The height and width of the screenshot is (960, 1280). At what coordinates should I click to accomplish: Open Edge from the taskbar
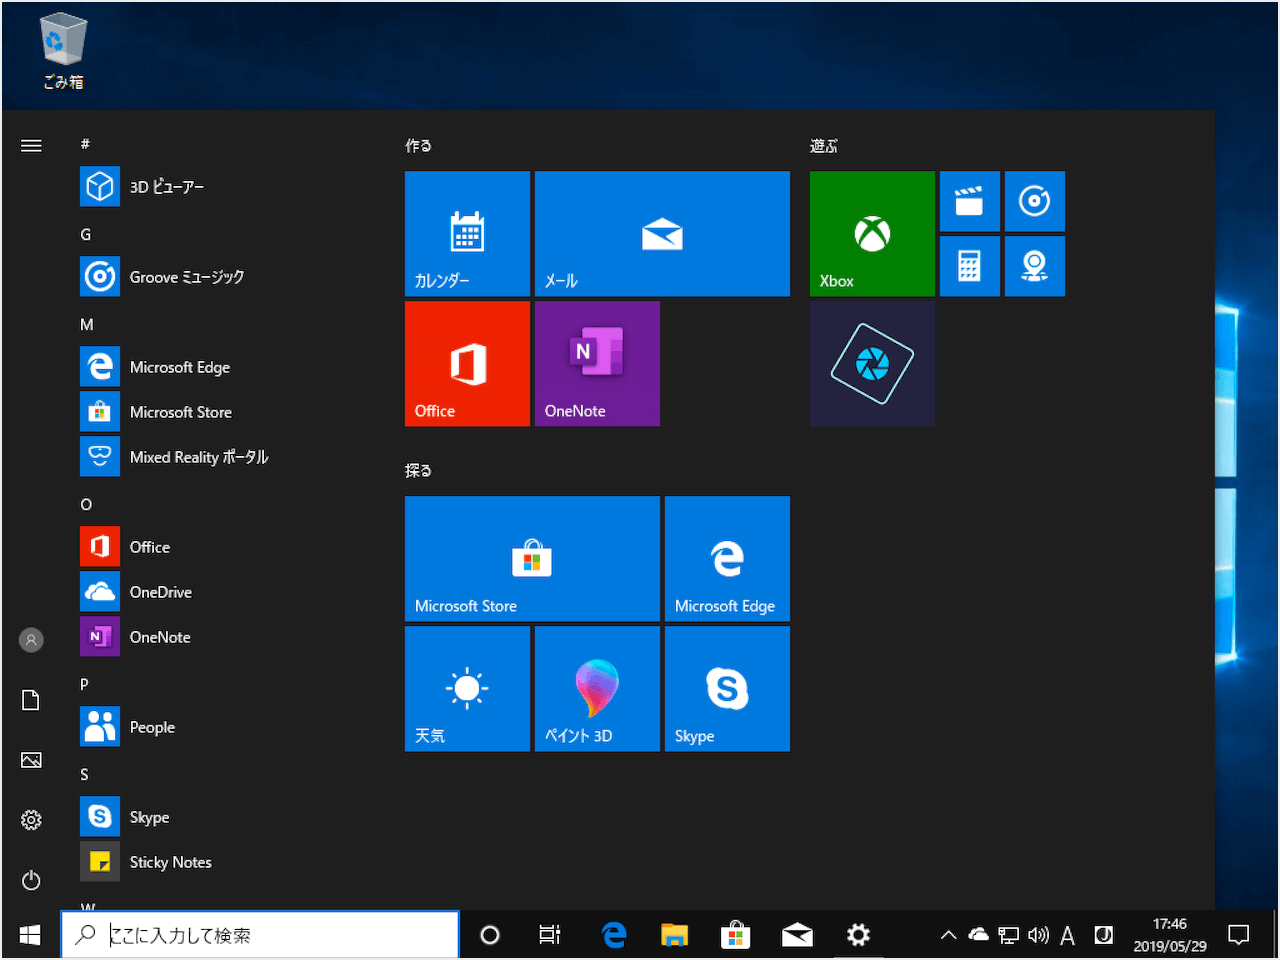tap(614, 935)
